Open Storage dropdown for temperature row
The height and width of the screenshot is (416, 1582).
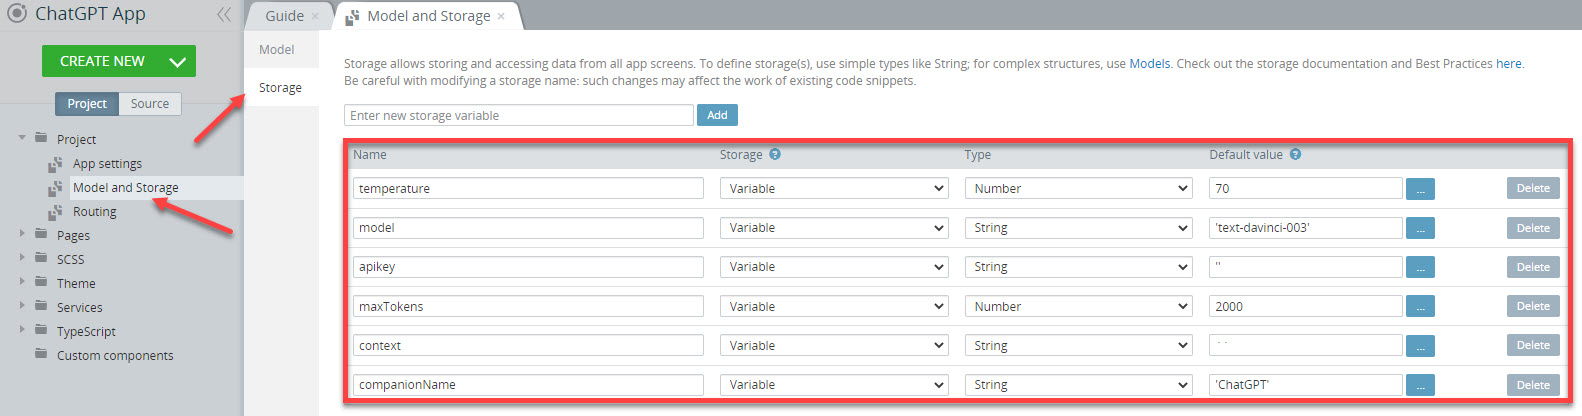pyautogui.click(x=834, y=188)
